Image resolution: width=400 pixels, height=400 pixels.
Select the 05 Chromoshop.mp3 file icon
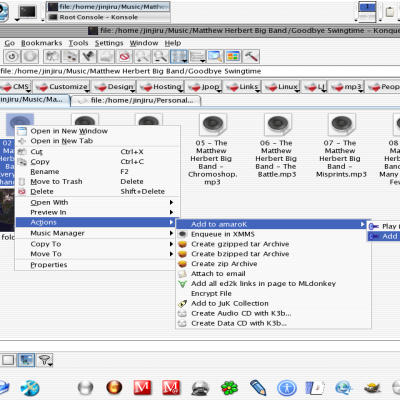[213, 125]
